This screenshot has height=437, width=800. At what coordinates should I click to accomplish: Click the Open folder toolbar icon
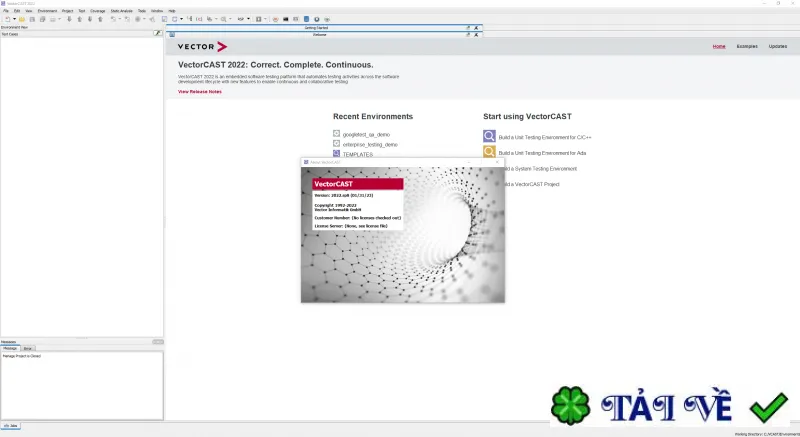22,19
